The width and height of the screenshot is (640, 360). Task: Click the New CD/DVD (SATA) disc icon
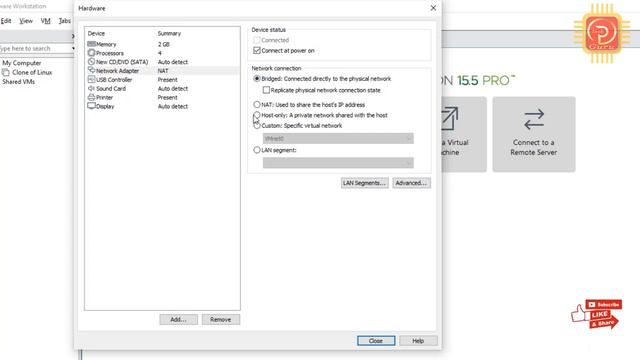(91, 62)
